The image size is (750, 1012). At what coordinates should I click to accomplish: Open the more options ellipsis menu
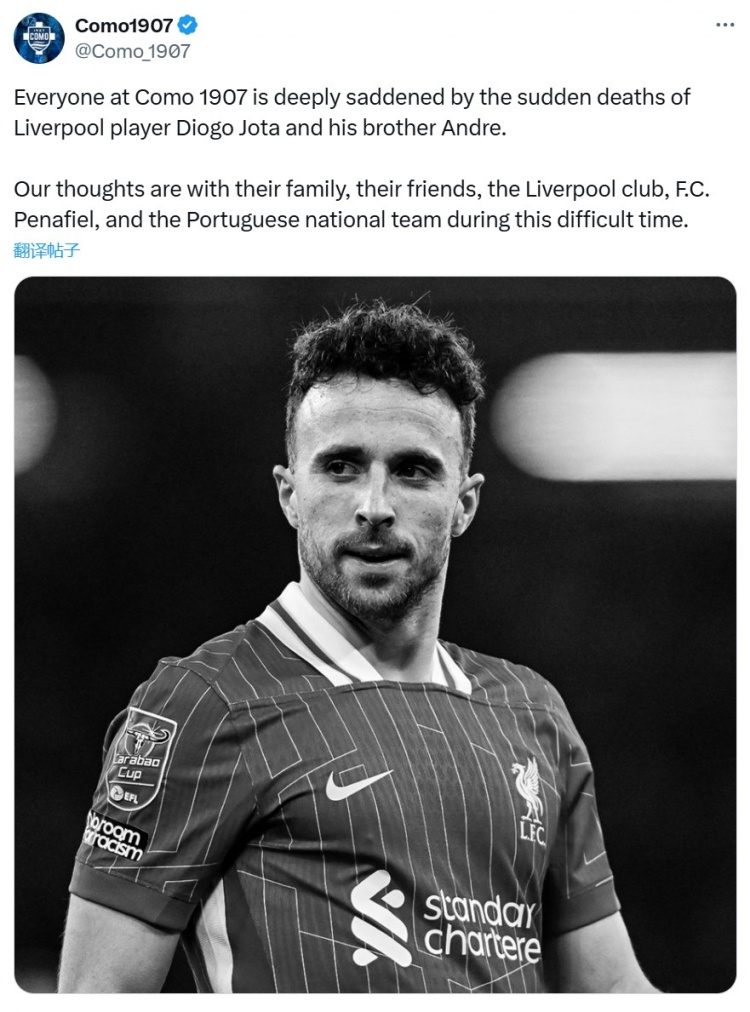tap(725, 24)
